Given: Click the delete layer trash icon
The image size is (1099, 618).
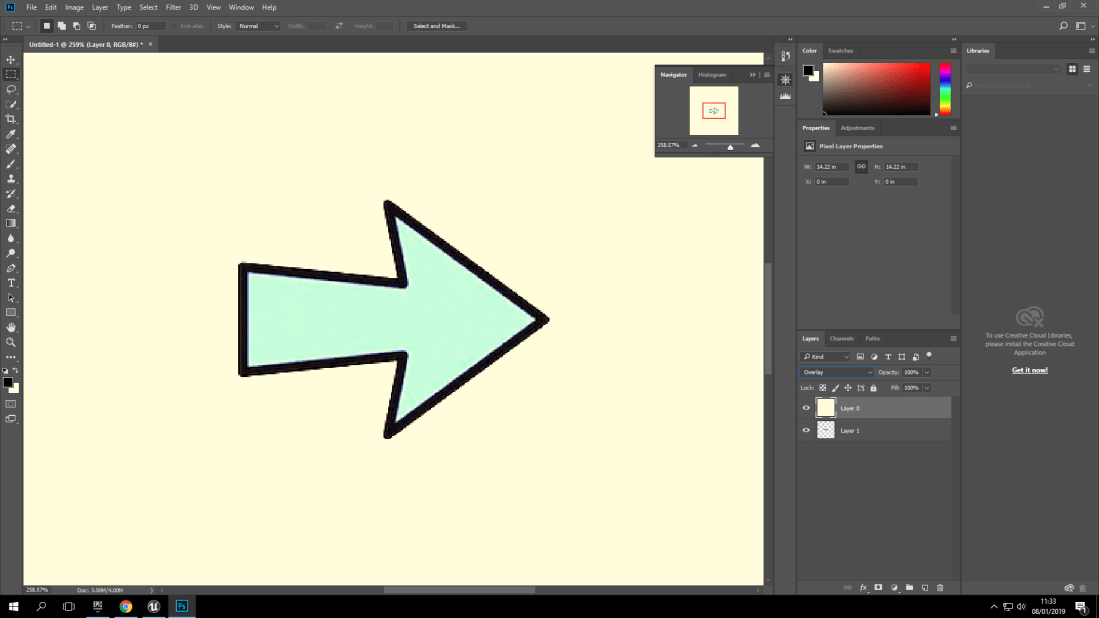Looking at the screenshot, I should point(941,588).
